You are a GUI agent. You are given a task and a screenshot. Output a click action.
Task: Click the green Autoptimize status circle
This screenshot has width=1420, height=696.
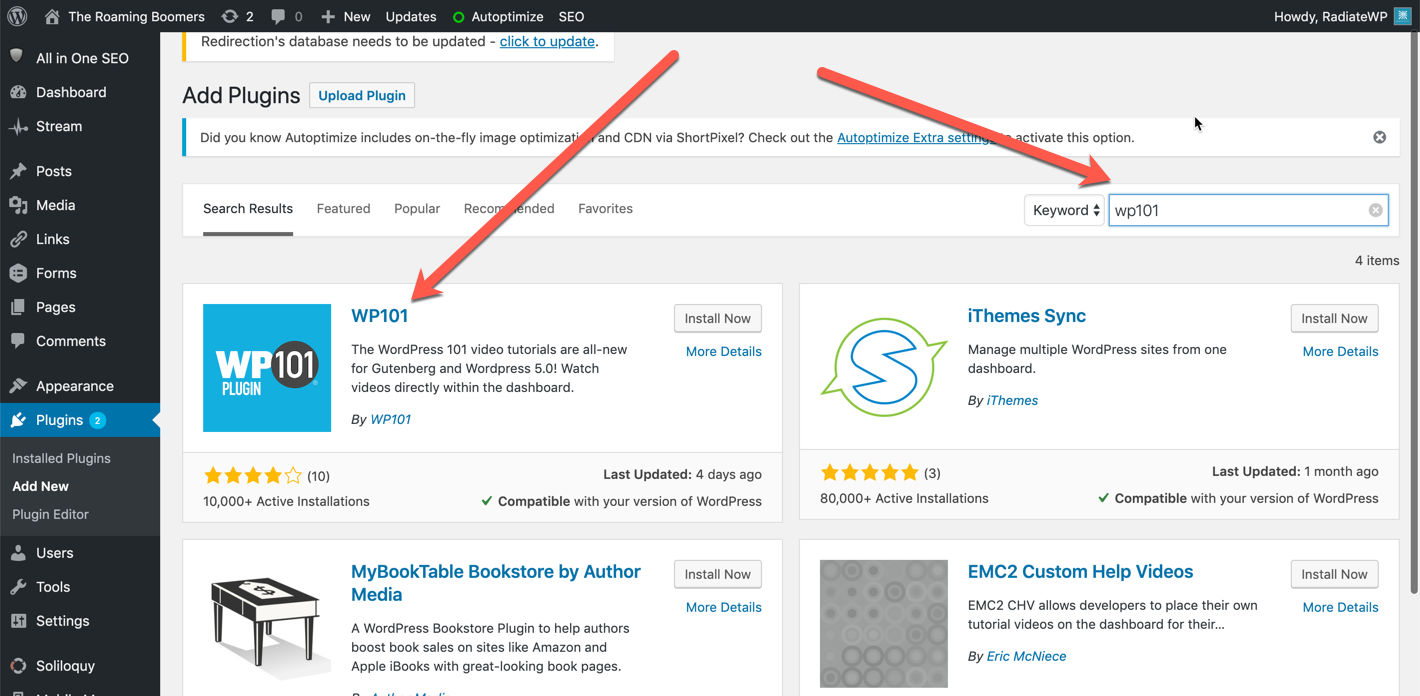point(458,17)
